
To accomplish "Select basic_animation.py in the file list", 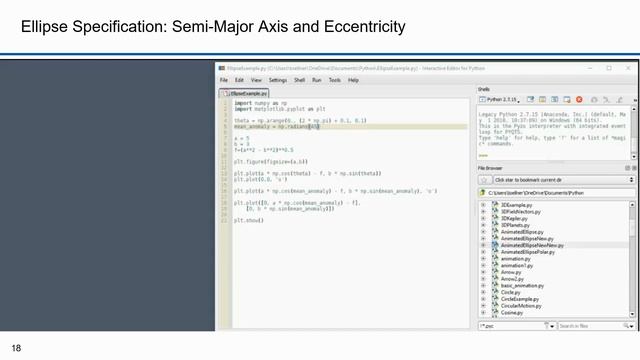I will 522,286.
